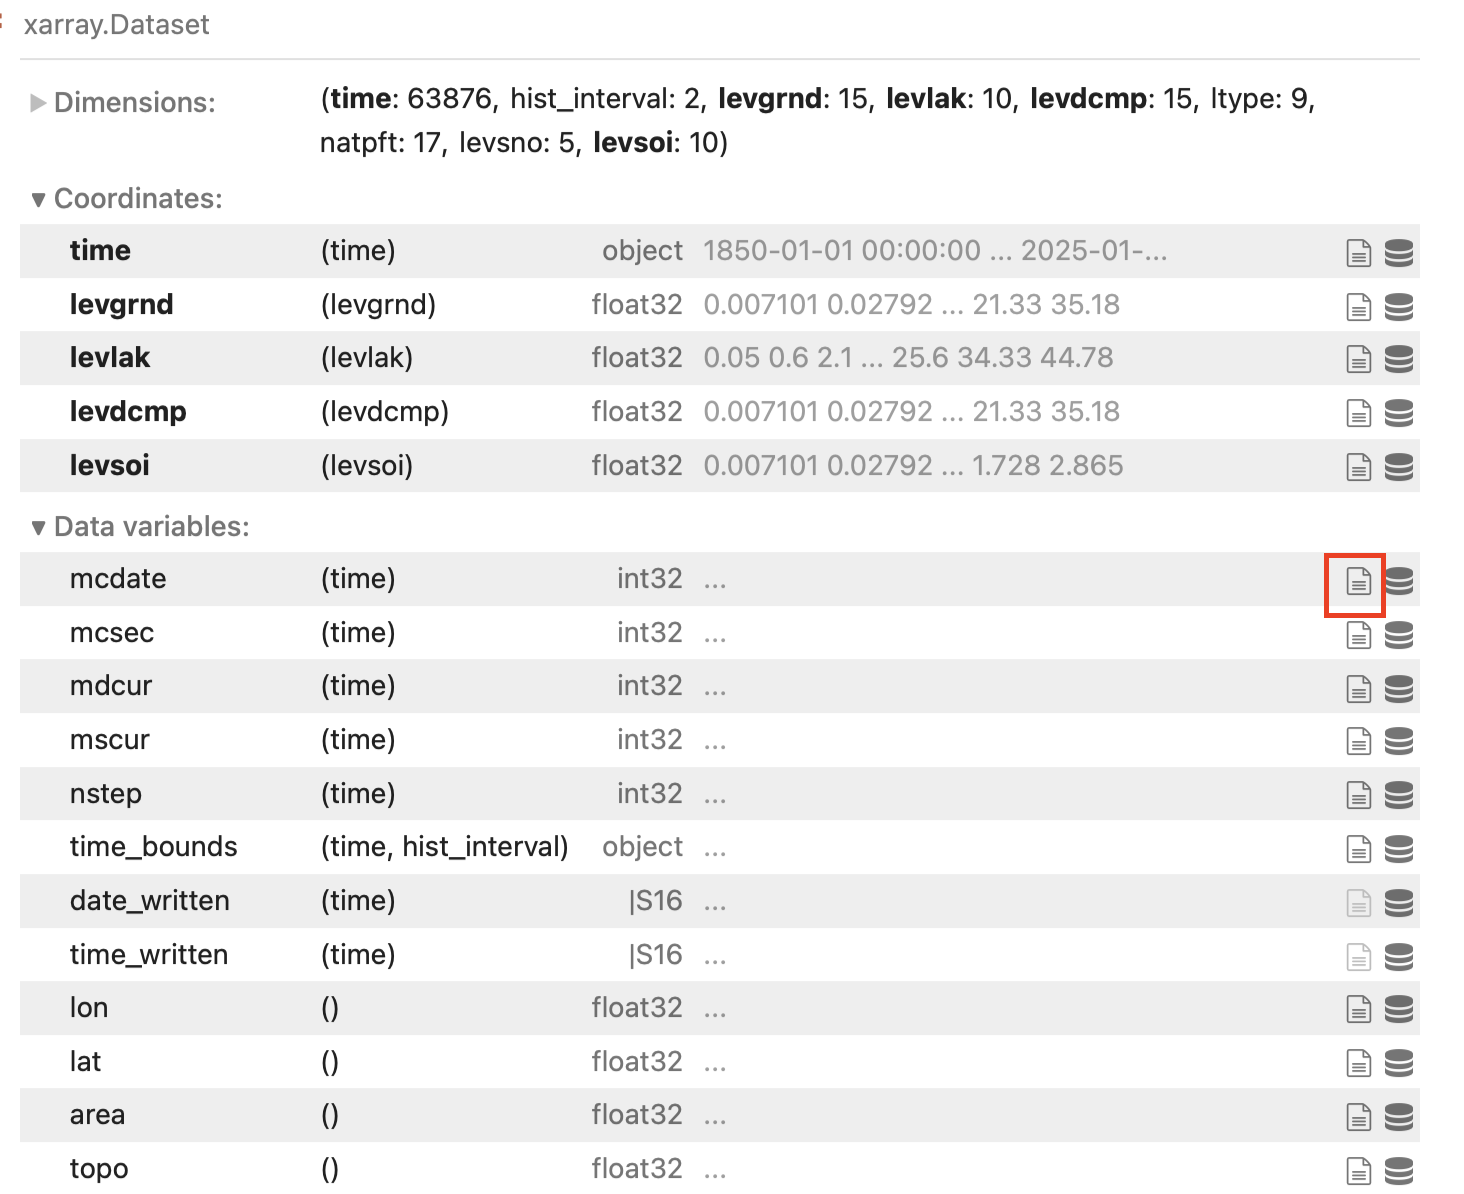Open data repr for mcsec variable
The width and height of the screenshot is (1464, 1194).
pos(1399,635)
